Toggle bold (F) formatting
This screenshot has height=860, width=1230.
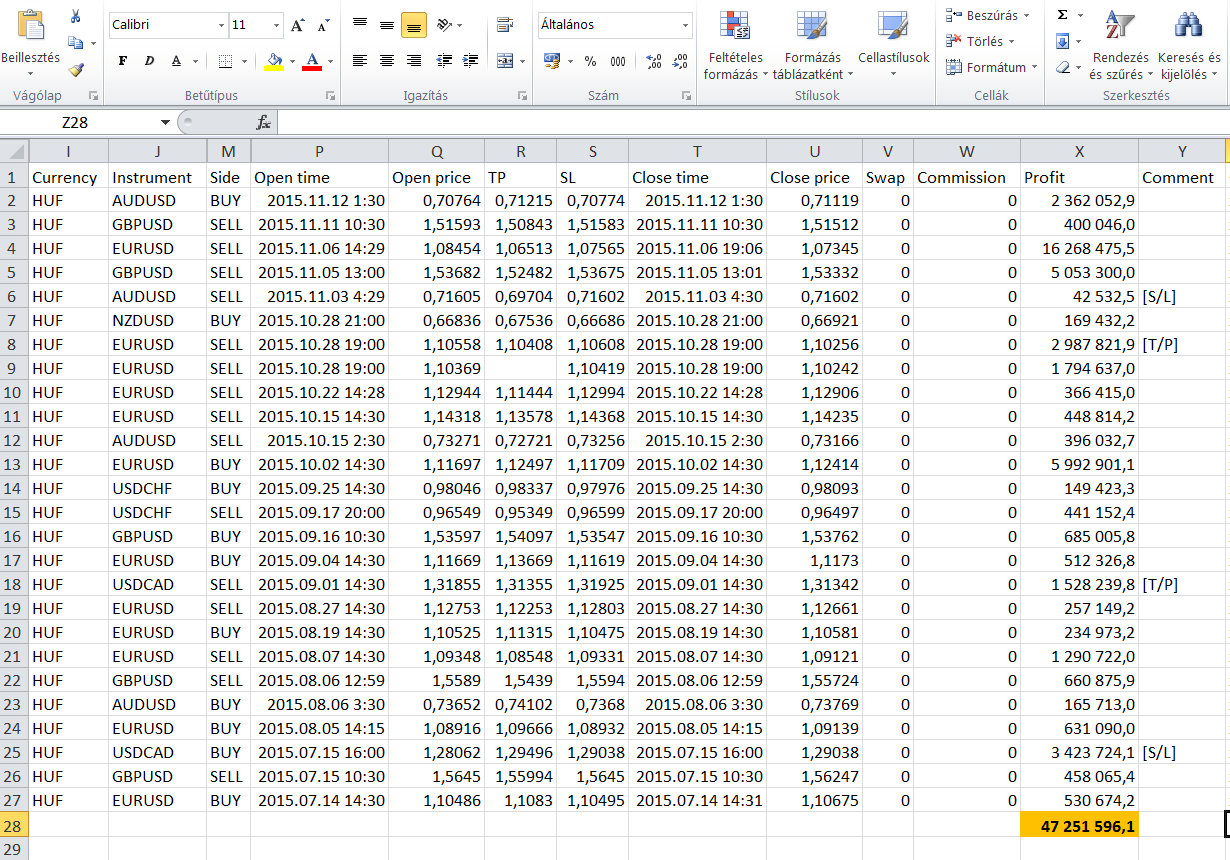coord(123,61)
